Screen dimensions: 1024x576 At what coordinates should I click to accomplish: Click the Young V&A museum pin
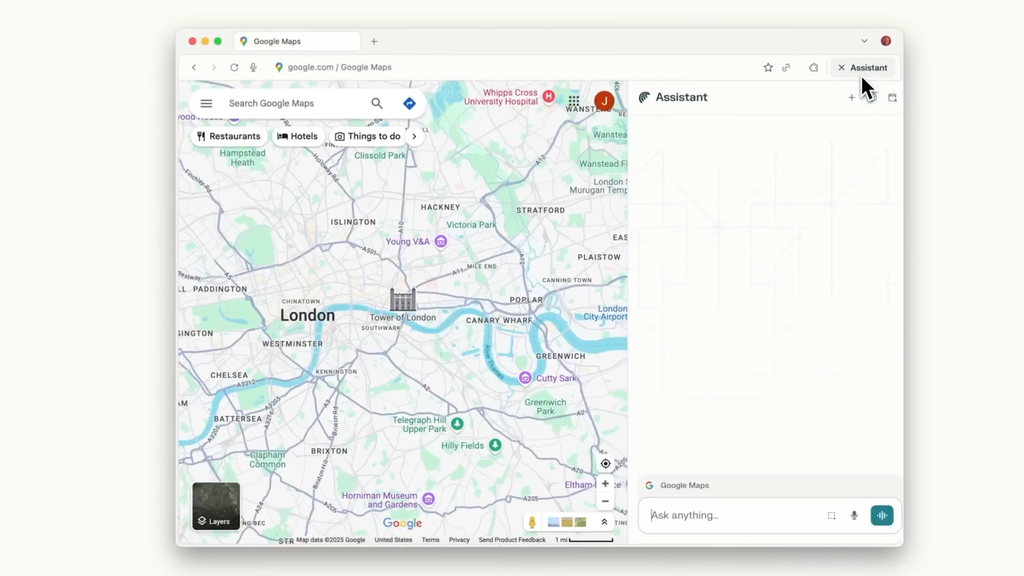[x=441, y=242]
